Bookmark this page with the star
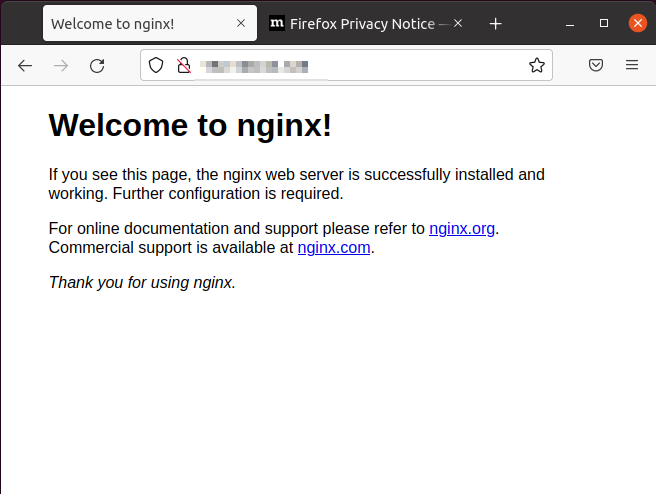This screenshot has height=494, width=656. 537,65
